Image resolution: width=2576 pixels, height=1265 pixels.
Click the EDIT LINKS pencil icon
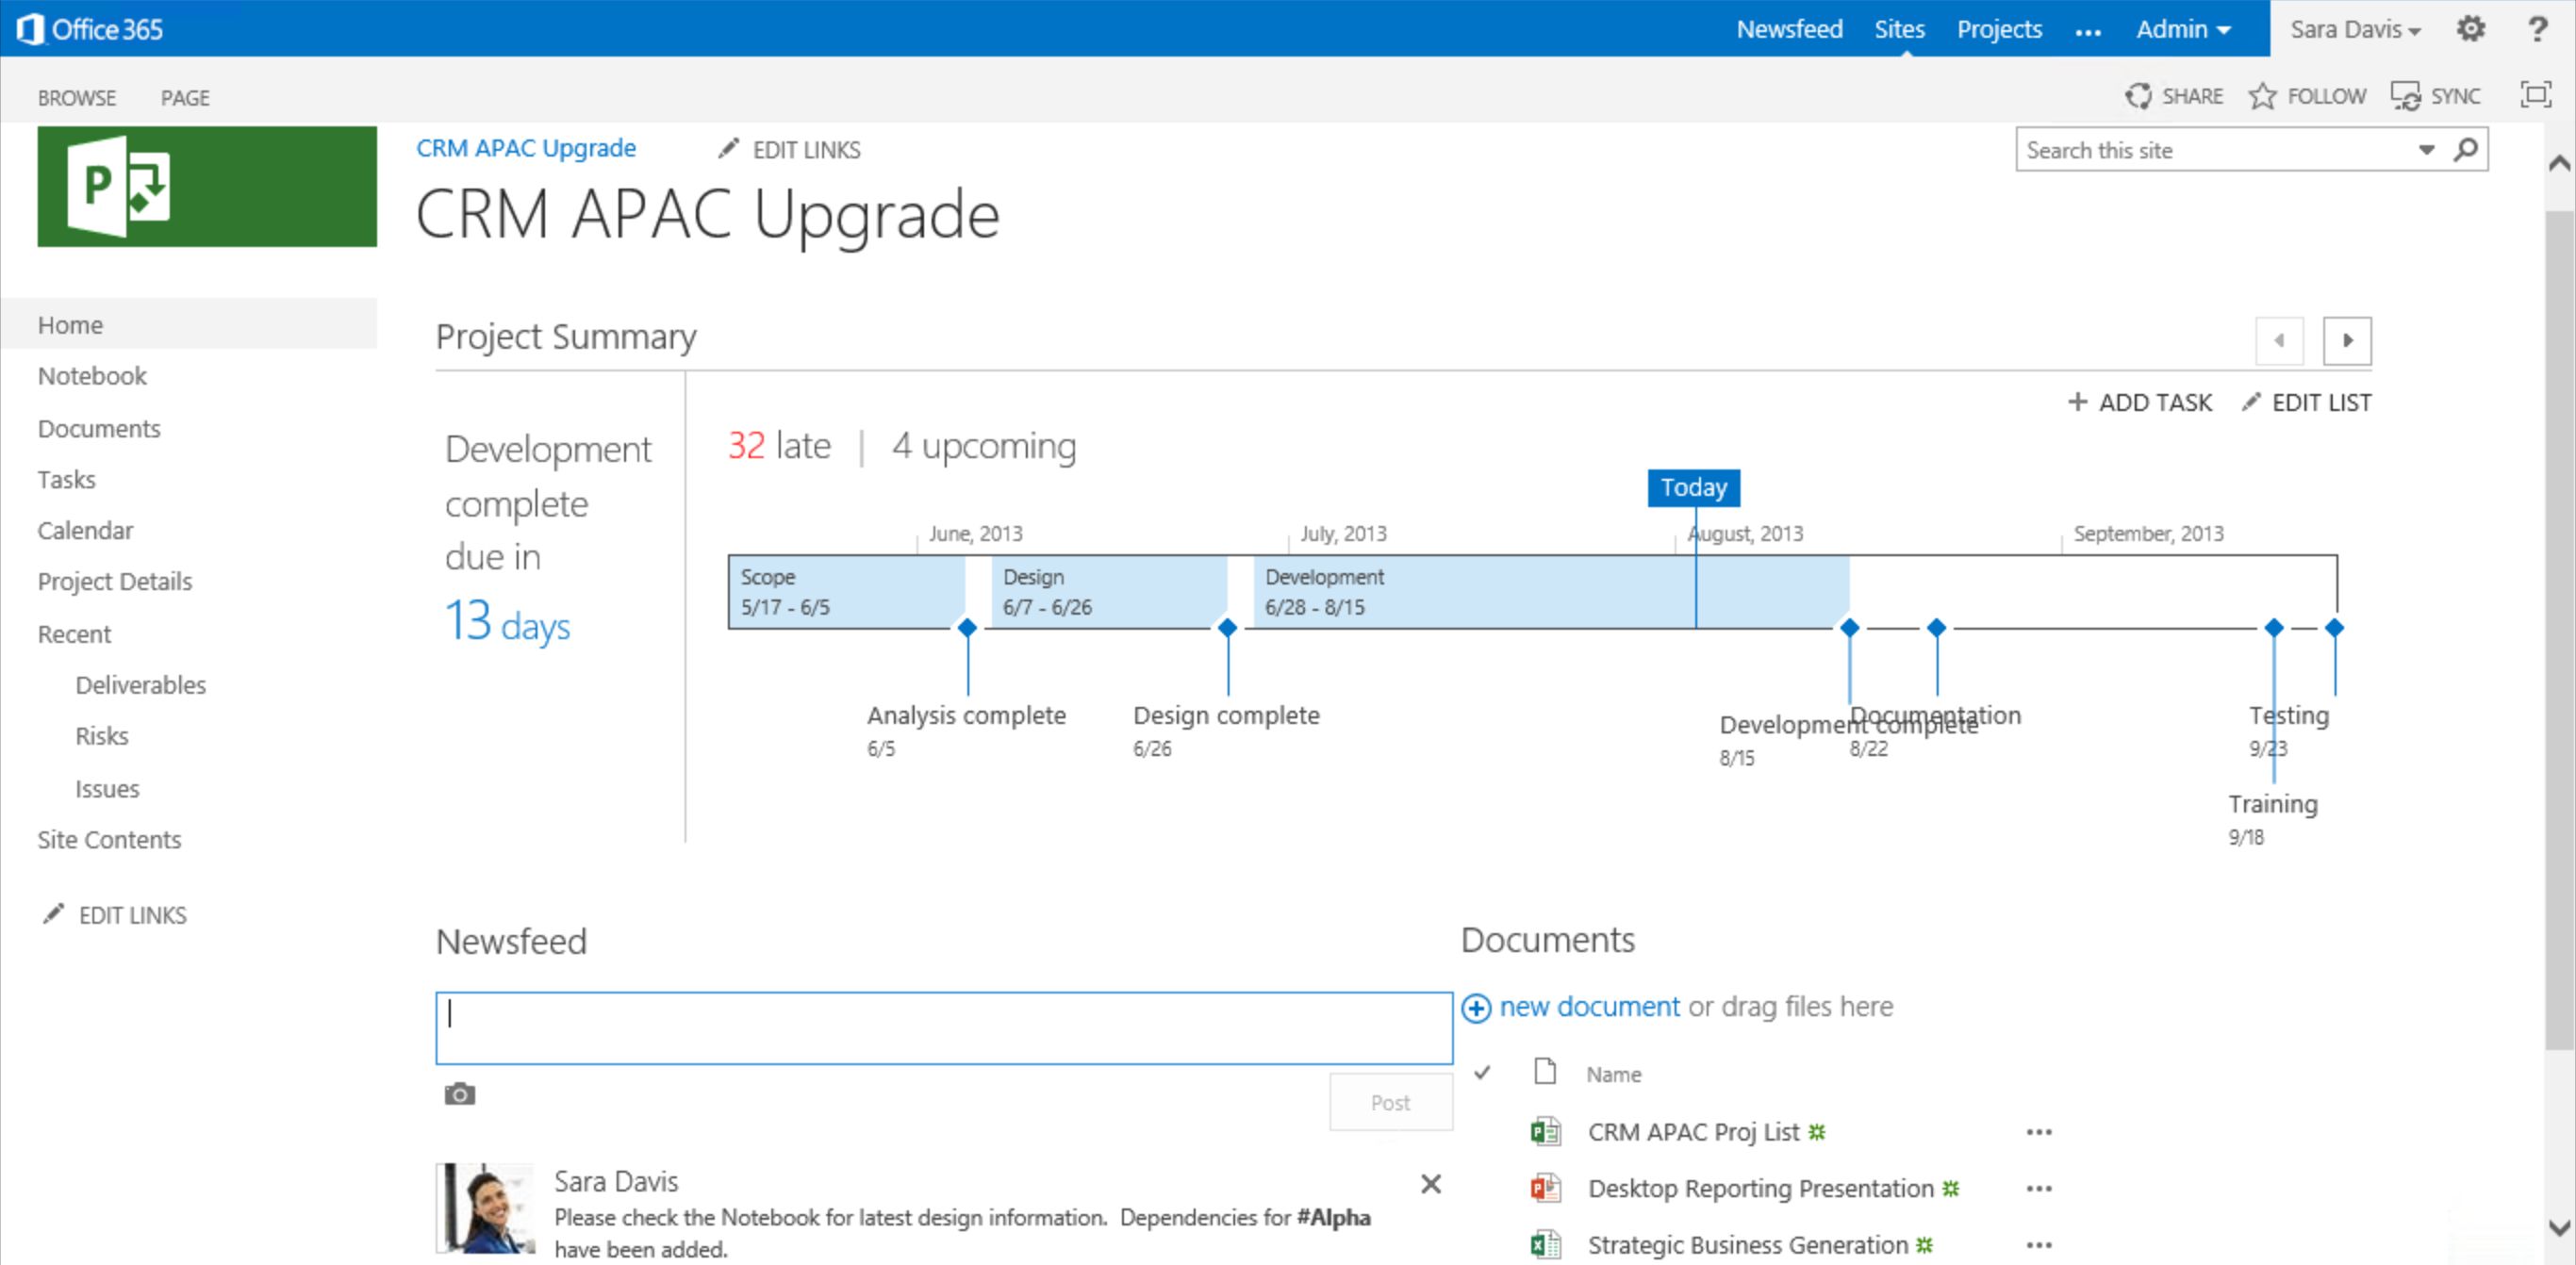(728, 148)
